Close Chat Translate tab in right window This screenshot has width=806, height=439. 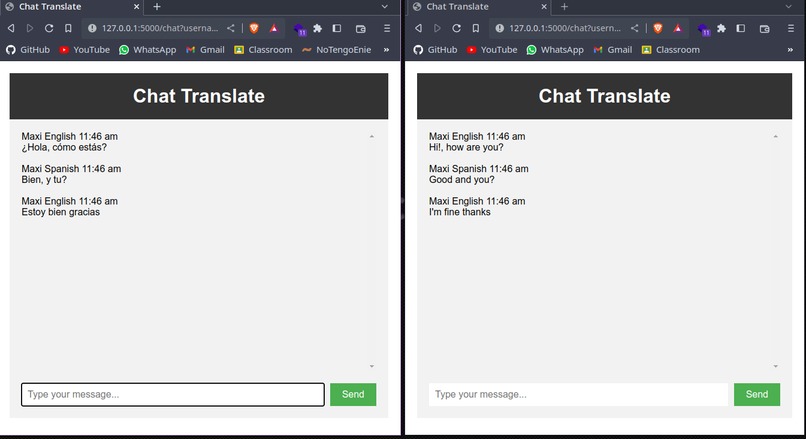[x=544, y=7]
